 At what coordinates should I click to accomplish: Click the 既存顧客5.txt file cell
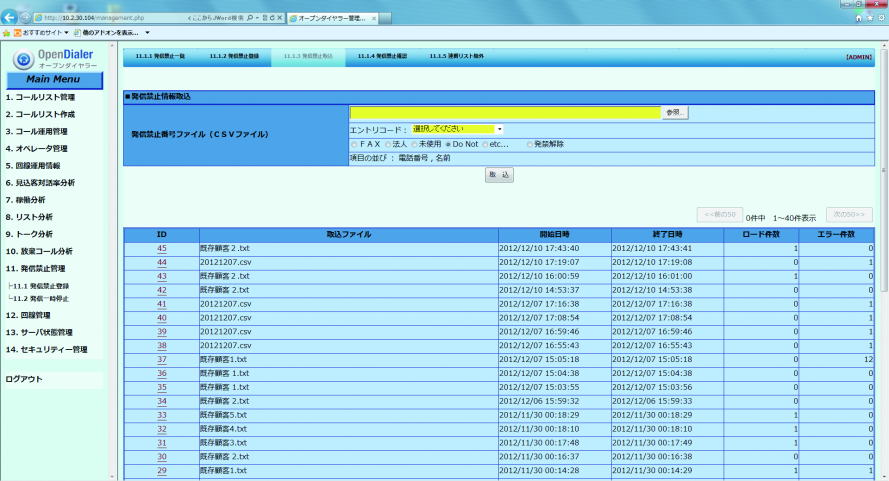click(x=349, y=415)
